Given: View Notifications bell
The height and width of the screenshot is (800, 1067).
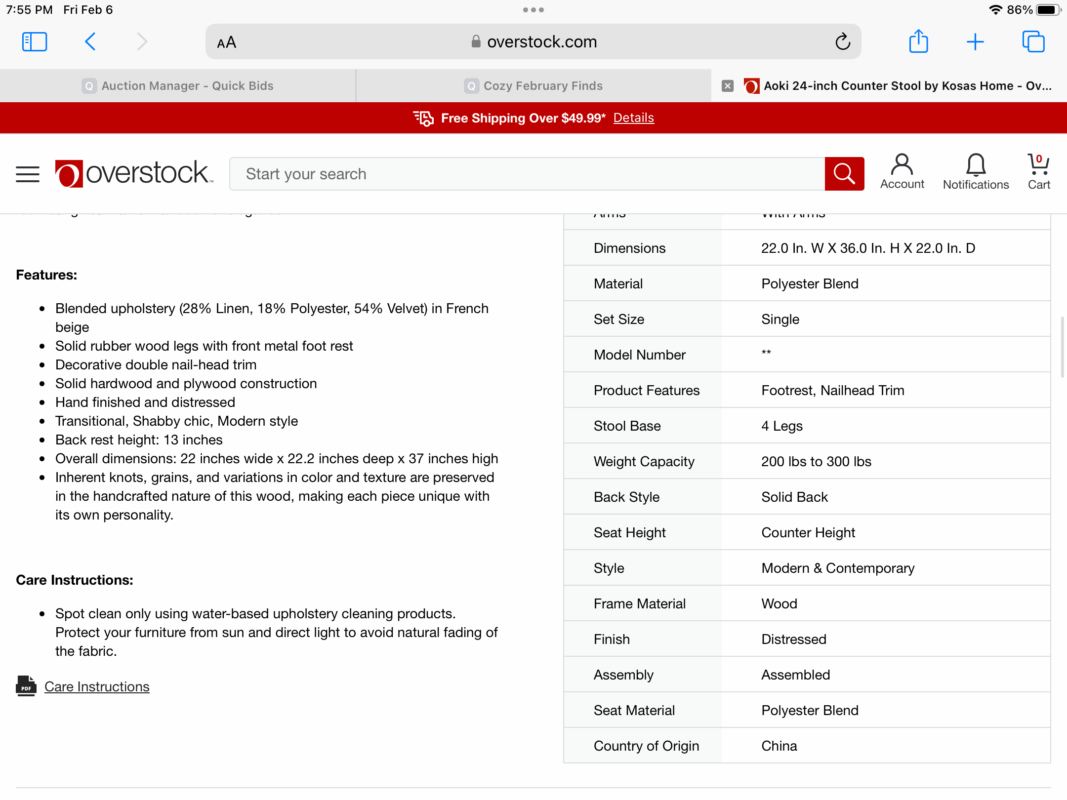Looking at the screenshot, I should [975, 171].
